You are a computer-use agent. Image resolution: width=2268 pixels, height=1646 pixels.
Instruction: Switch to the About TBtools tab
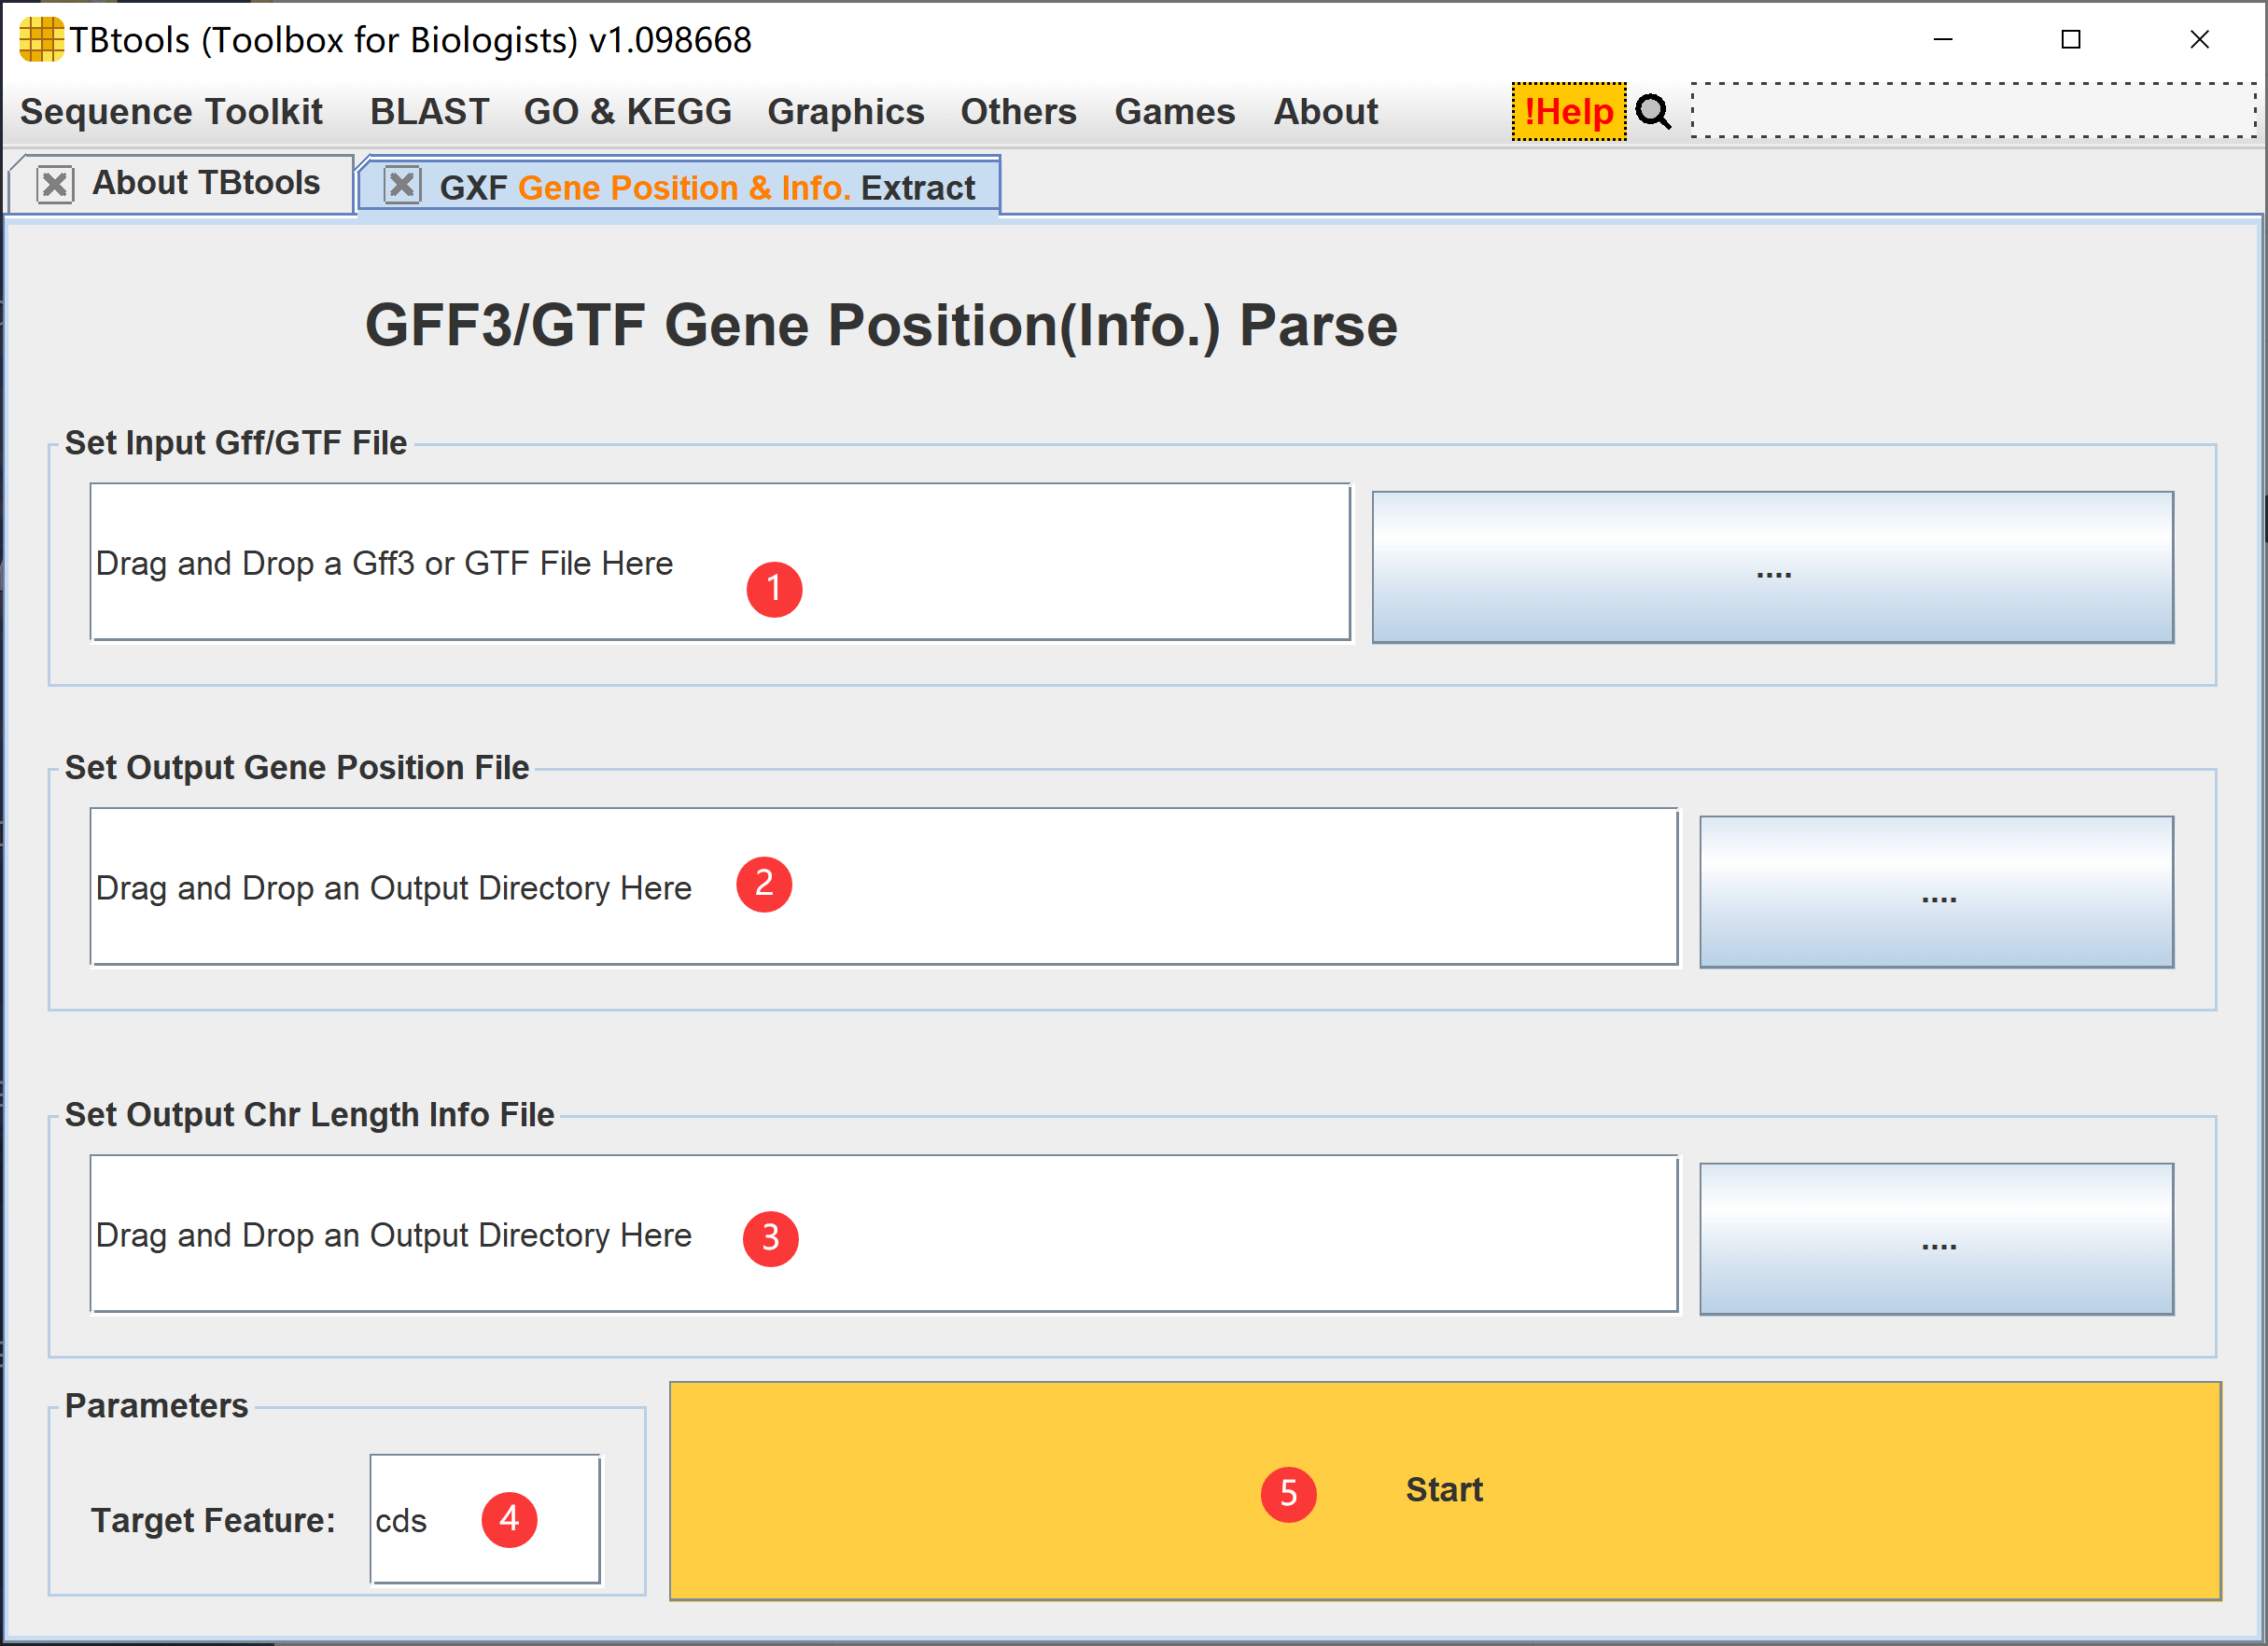click(x=206, y=184)
